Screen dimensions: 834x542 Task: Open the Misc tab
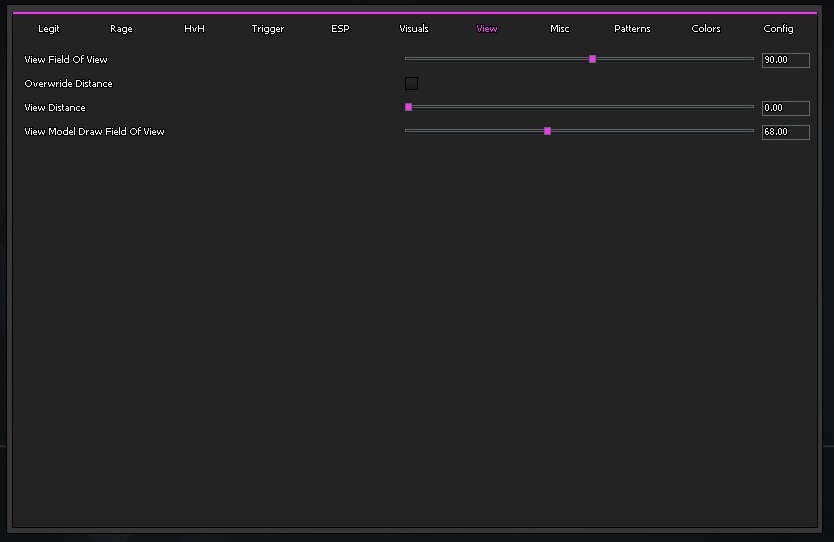point(560,29)
